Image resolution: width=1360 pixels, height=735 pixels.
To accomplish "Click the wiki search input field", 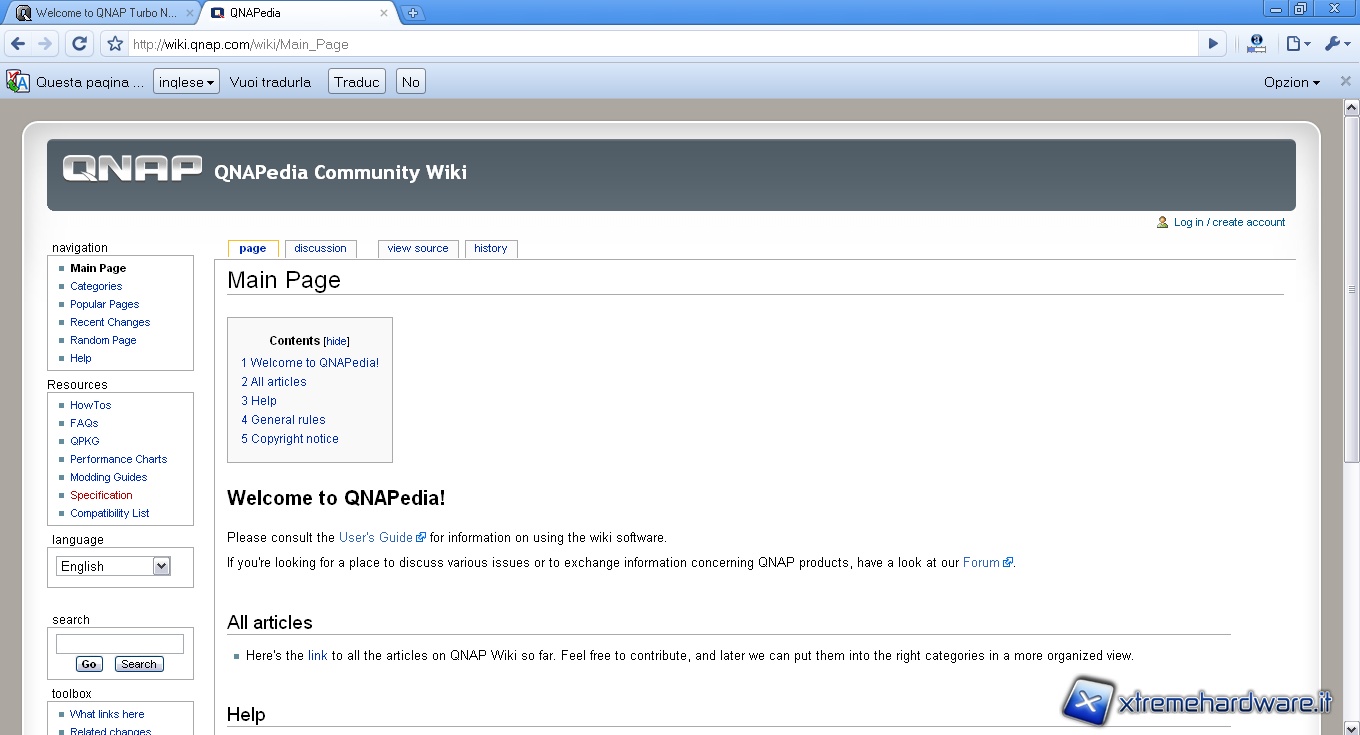I will (119, 644).
